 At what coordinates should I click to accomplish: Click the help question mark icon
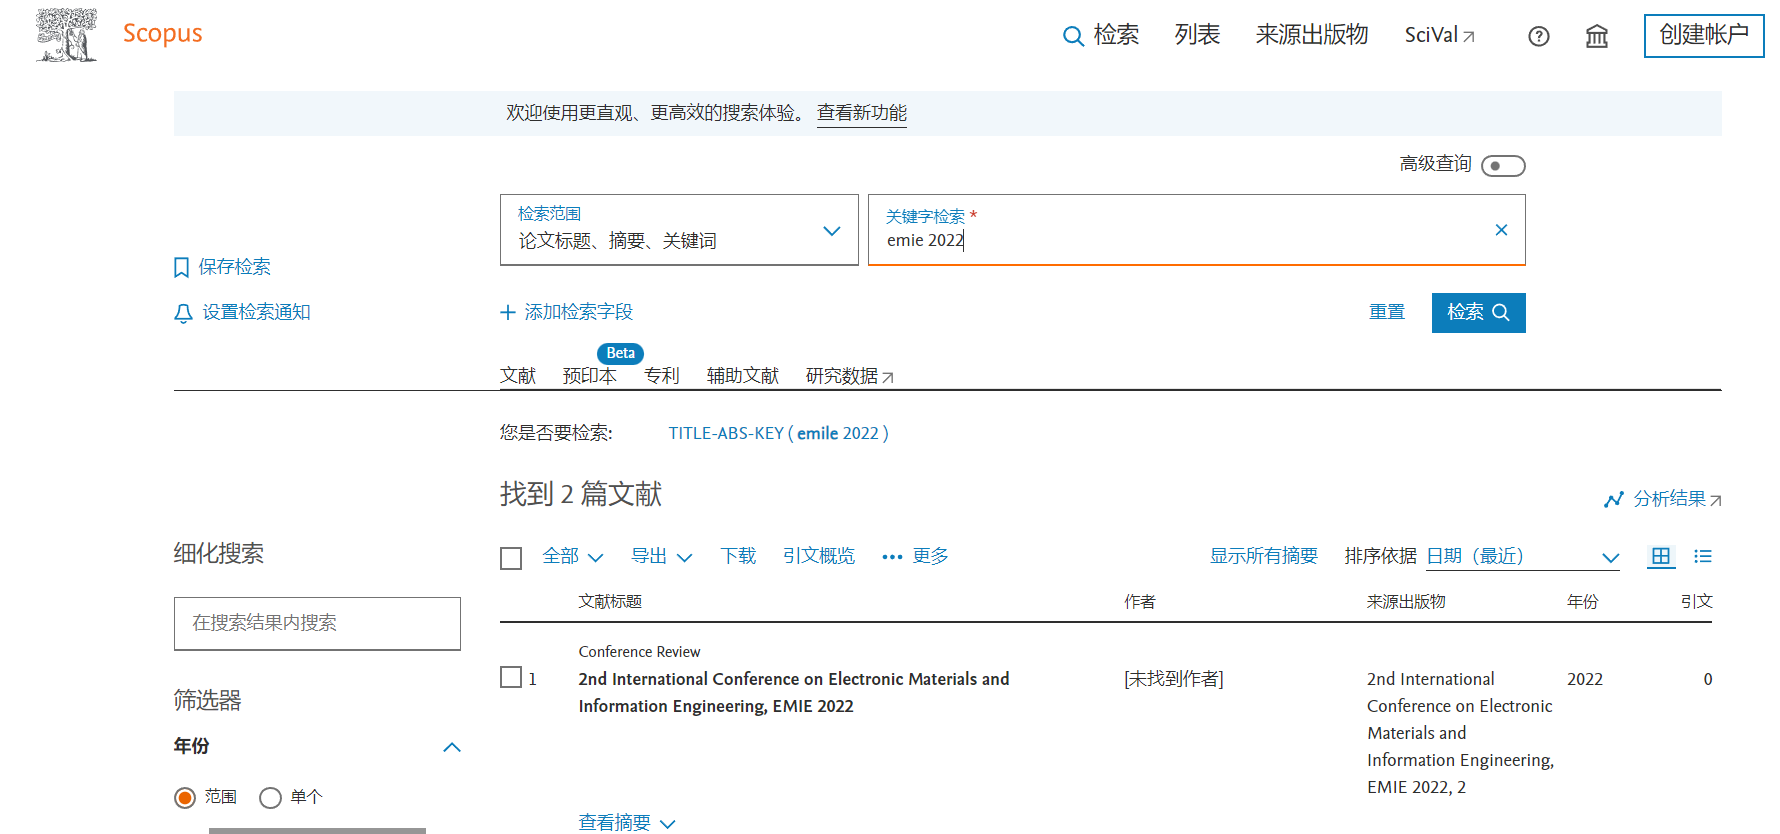click(x=1538, y=37)
